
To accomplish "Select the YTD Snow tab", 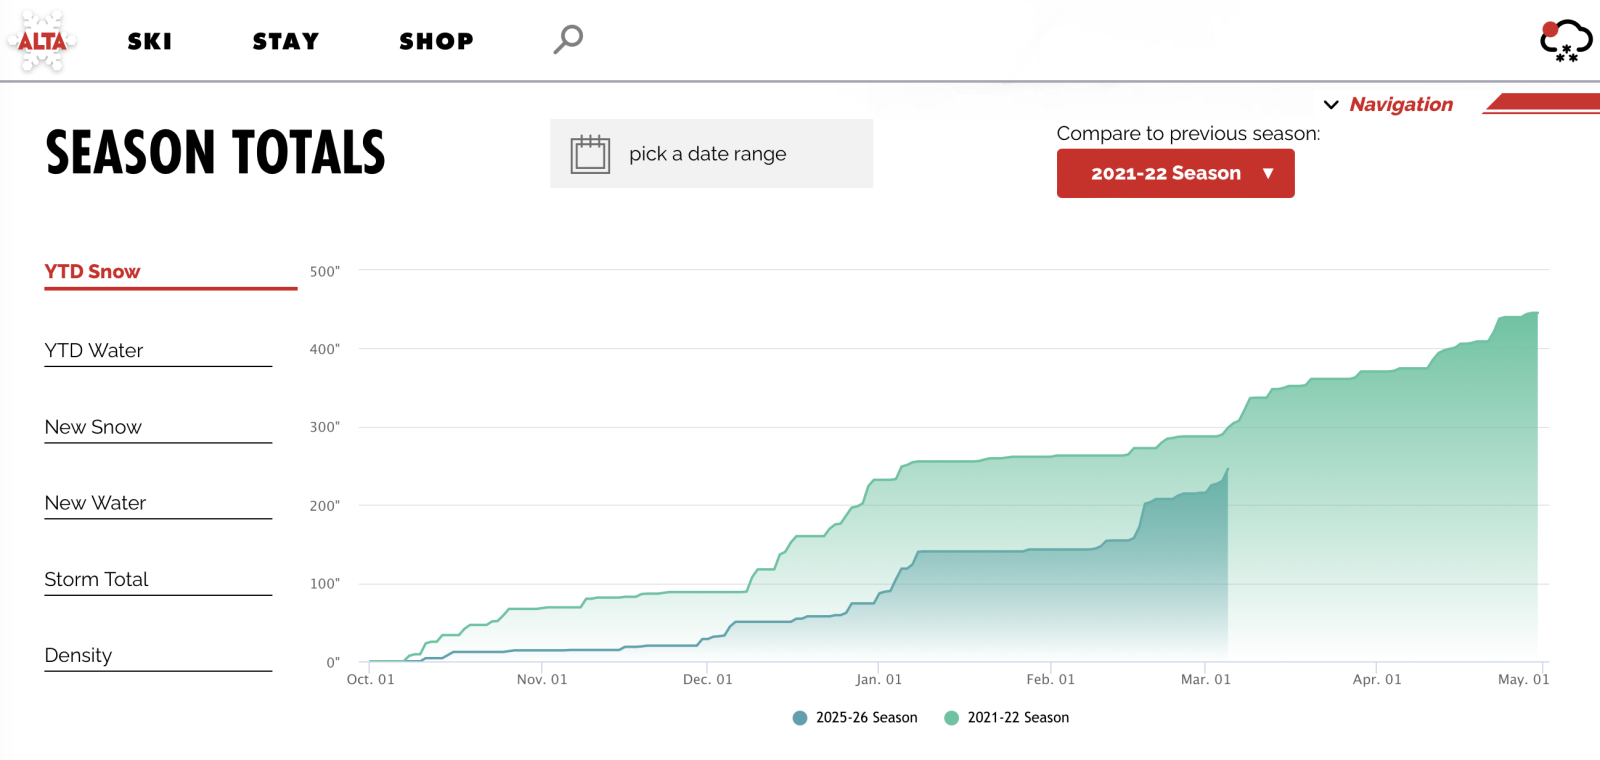I will pos(92,272).
